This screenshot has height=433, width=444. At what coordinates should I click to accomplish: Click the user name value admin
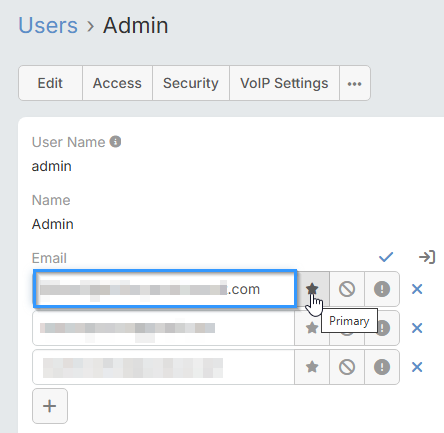pyautogui.click(x=52, y=166)
